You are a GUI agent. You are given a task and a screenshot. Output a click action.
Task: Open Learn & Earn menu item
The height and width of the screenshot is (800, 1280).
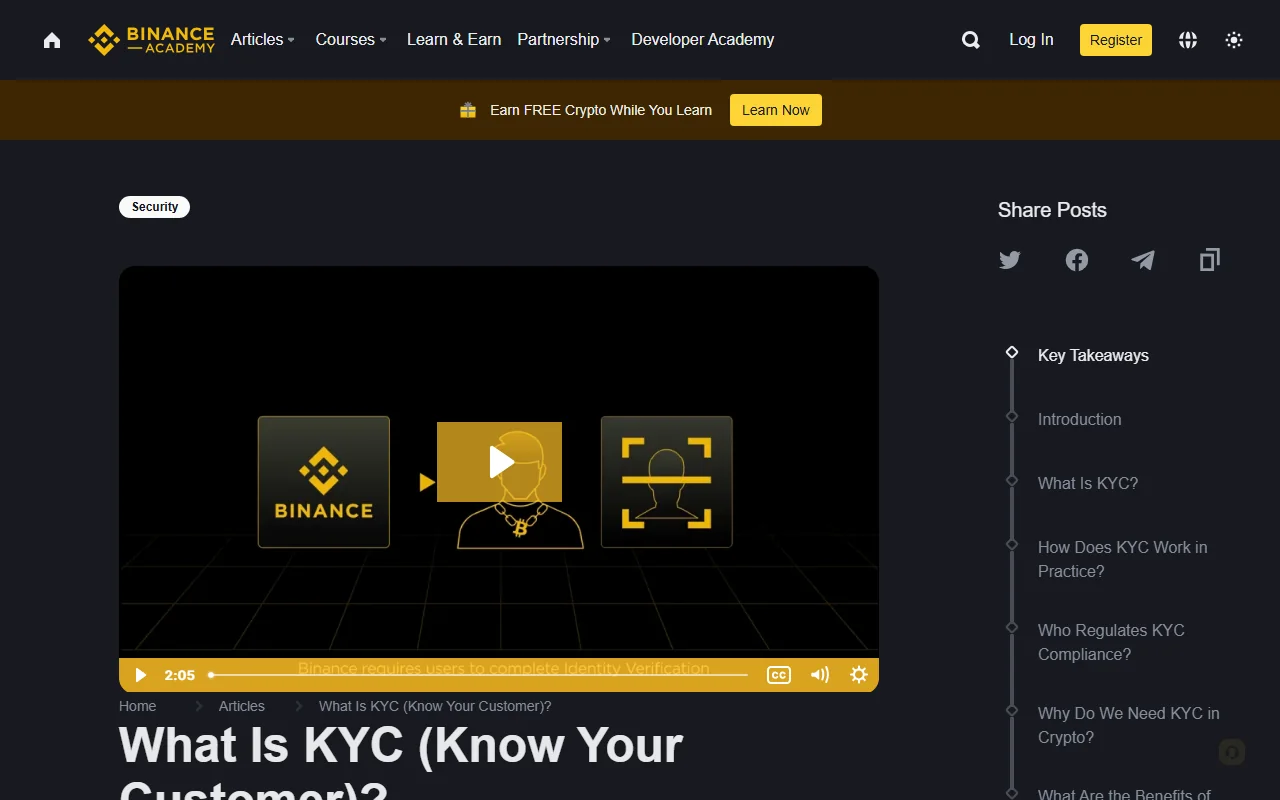(454, 40)
